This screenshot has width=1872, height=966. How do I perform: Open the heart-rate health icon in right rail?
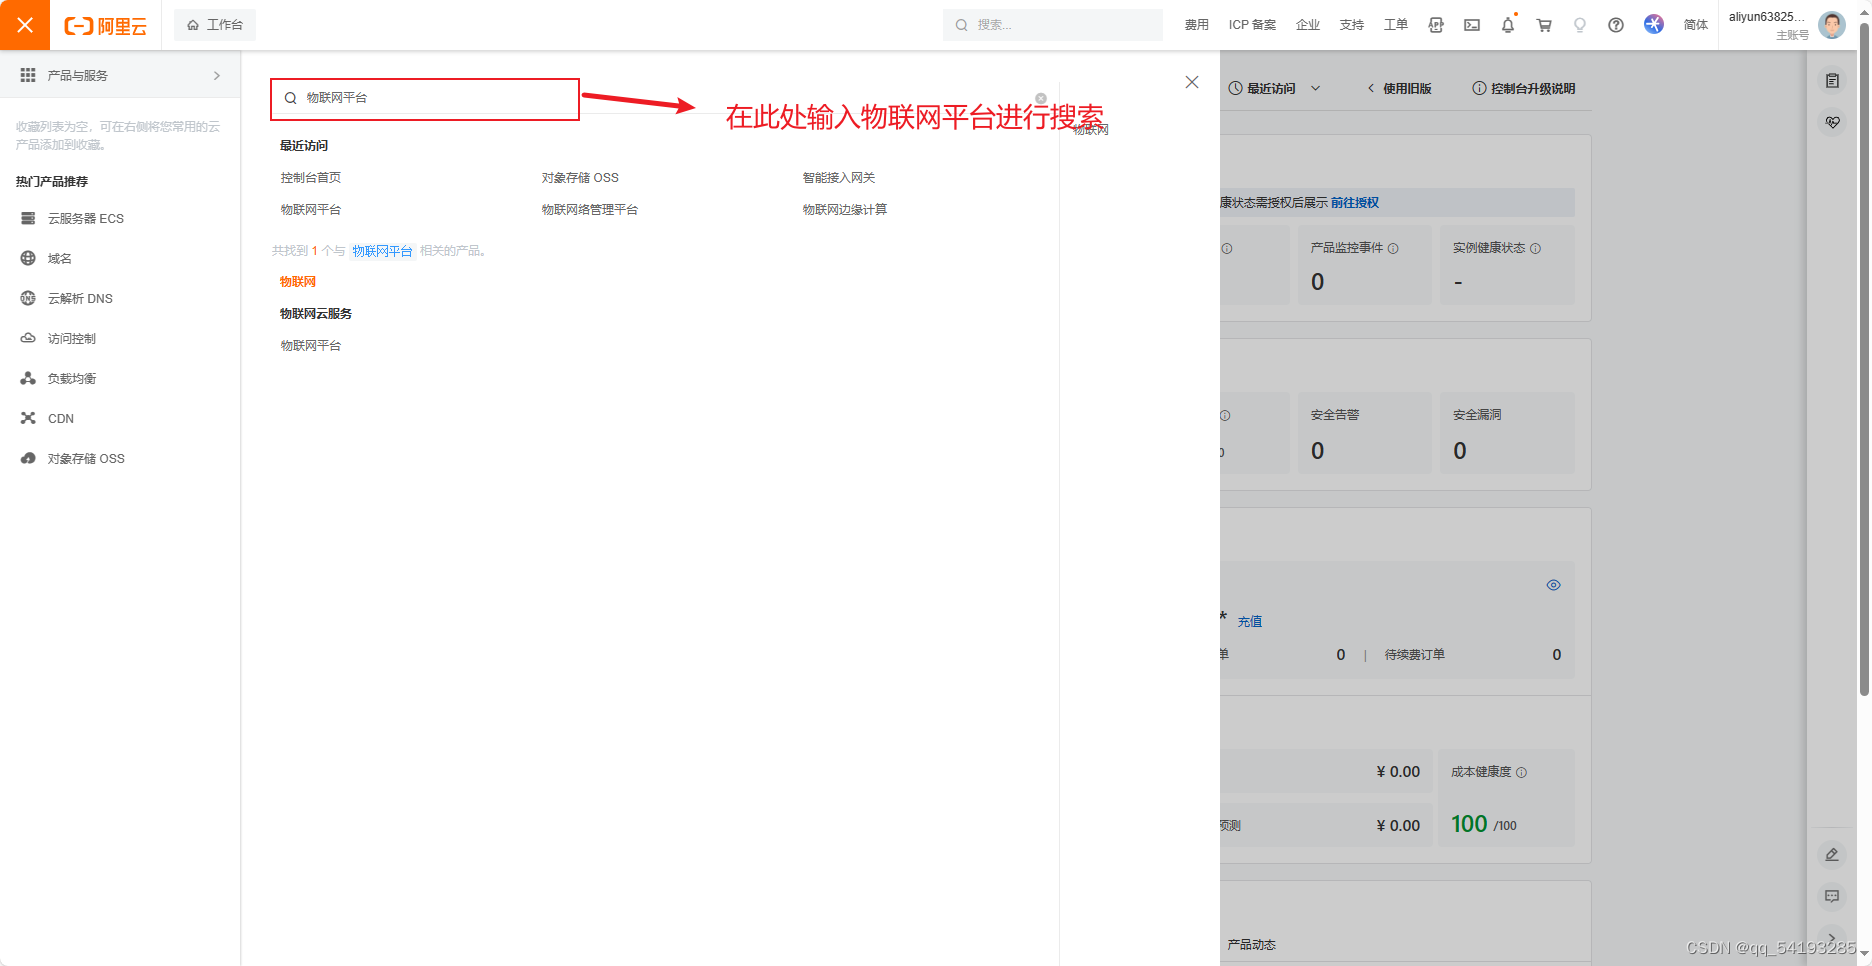pyautogui.click(x=1832, y=122)
